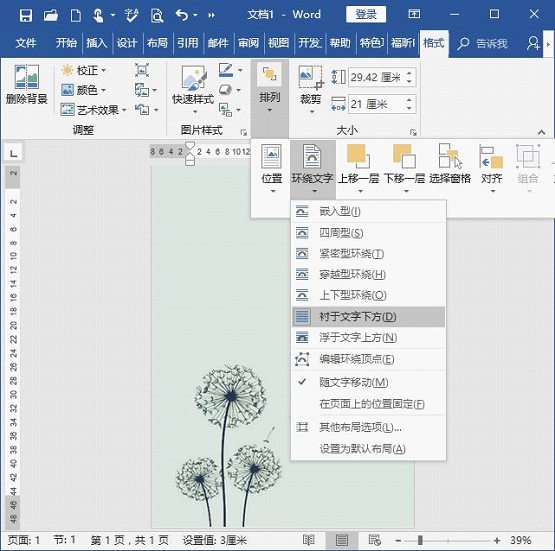Switch to read mode view icon
This screenshot has height=551, width=555.
coord(308,540)
